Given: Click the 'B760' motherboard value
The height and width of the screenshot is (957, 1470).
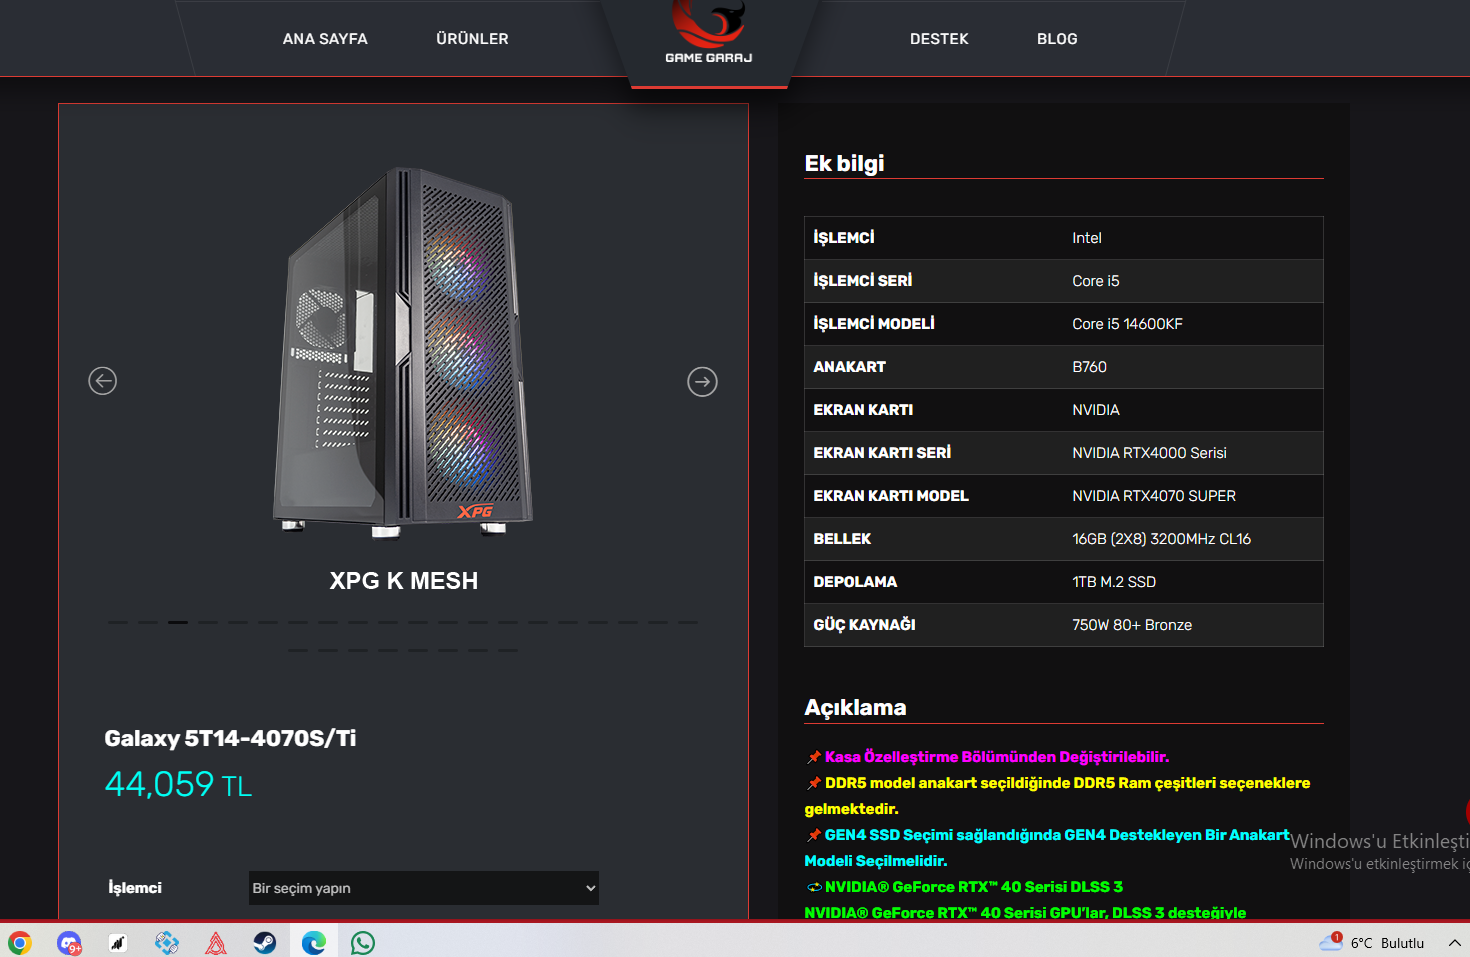Looking at the screenshot, I should click(x=1089, y=367).
